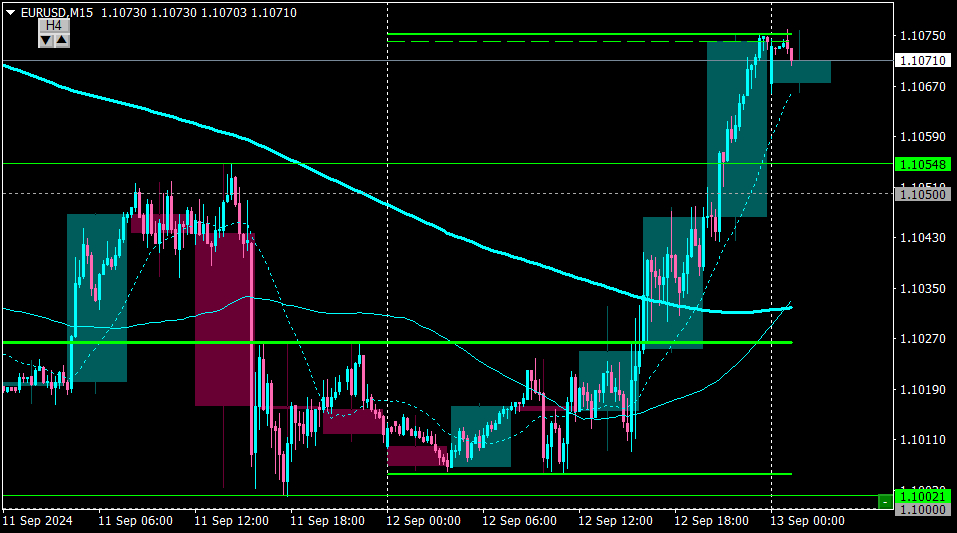Viewport: 957px width, 533px height.
Task: Click the 13 Sep 00:00 time label
Action: pos(807,521)
